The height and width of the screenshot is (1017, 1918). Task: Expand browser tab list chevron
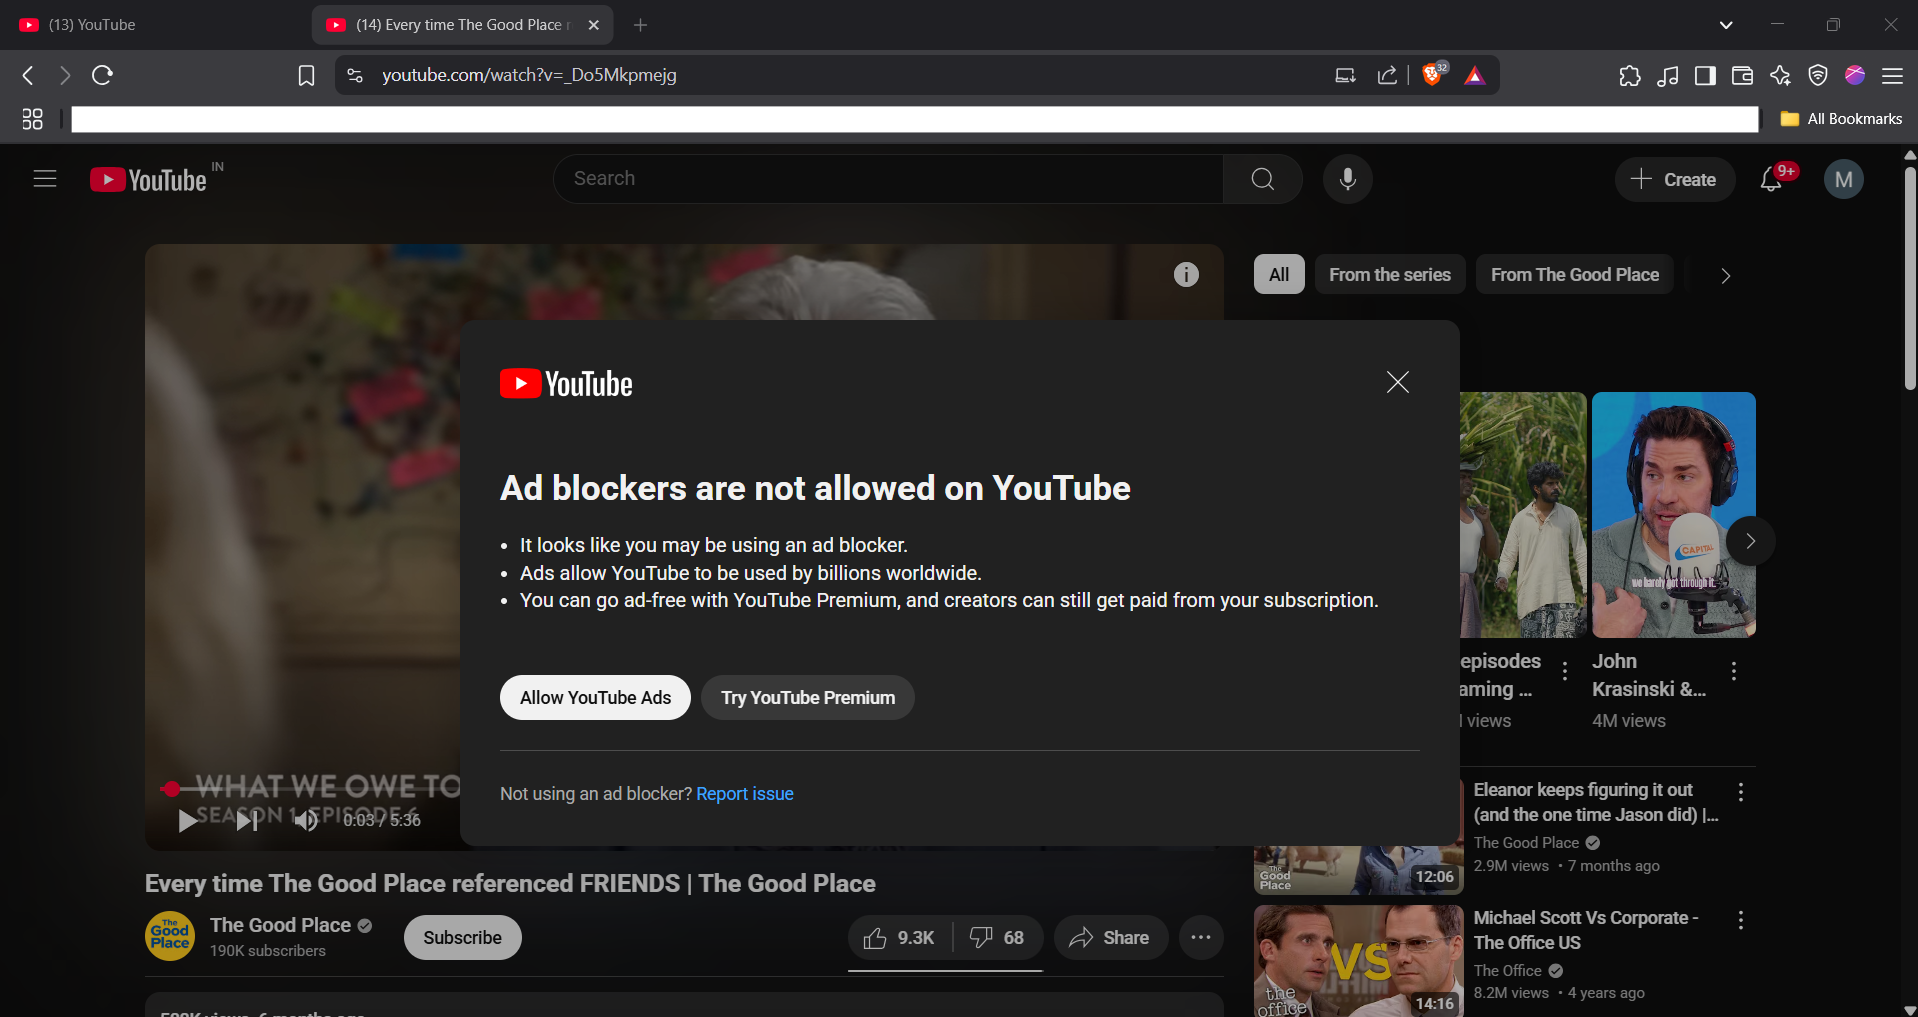pyautogui.click(x=1726, y=25)
